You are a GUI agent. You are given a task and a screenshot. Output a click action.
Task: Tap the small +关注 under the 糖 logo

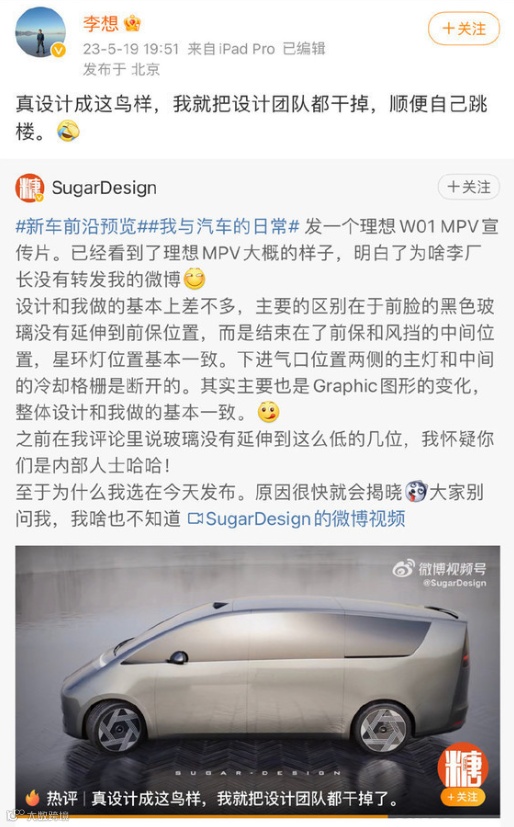pyautogui.click(x=462, y=797)
